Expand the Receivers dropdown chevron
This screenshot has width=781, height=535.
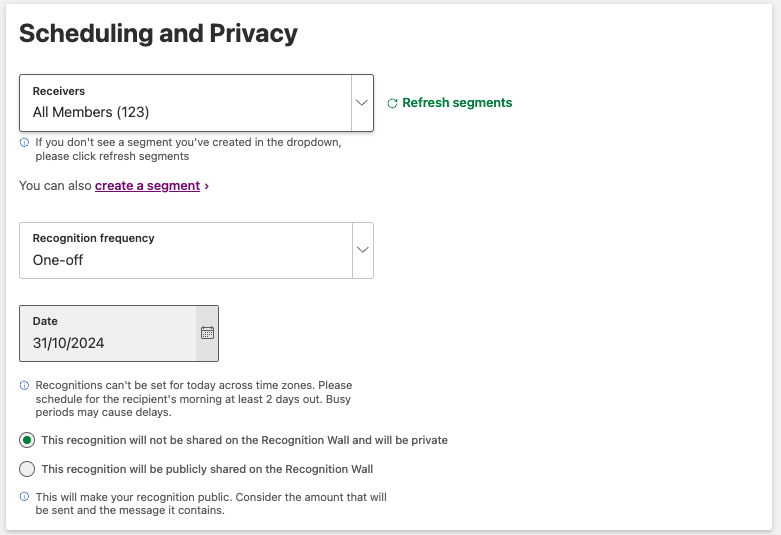(x=362, y=102)
